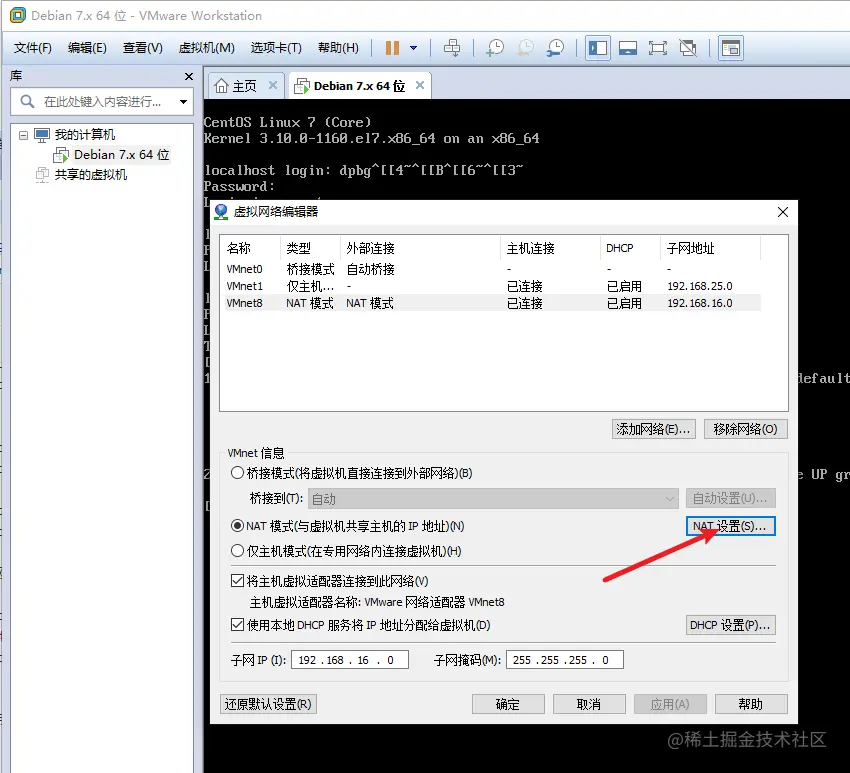
Task: Click the 名称 column header
Action: tap(250, 248)
